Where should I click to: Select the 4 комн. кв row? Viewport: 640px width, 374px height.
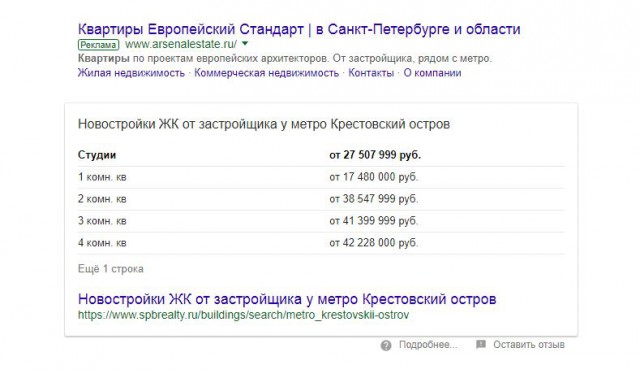(x=321, y=243)
